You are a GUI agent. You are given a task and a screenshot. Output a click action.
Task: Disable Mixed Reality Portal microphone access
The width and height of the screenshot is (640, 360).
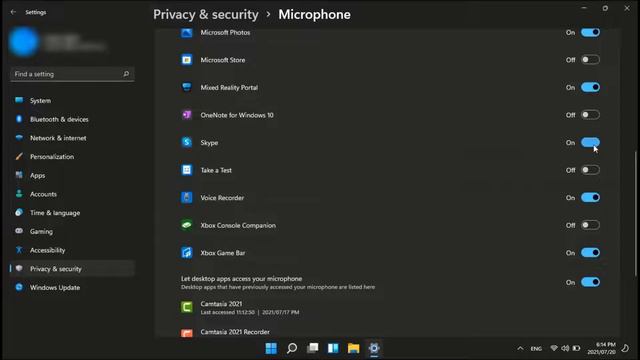click(x=590, y=87)
